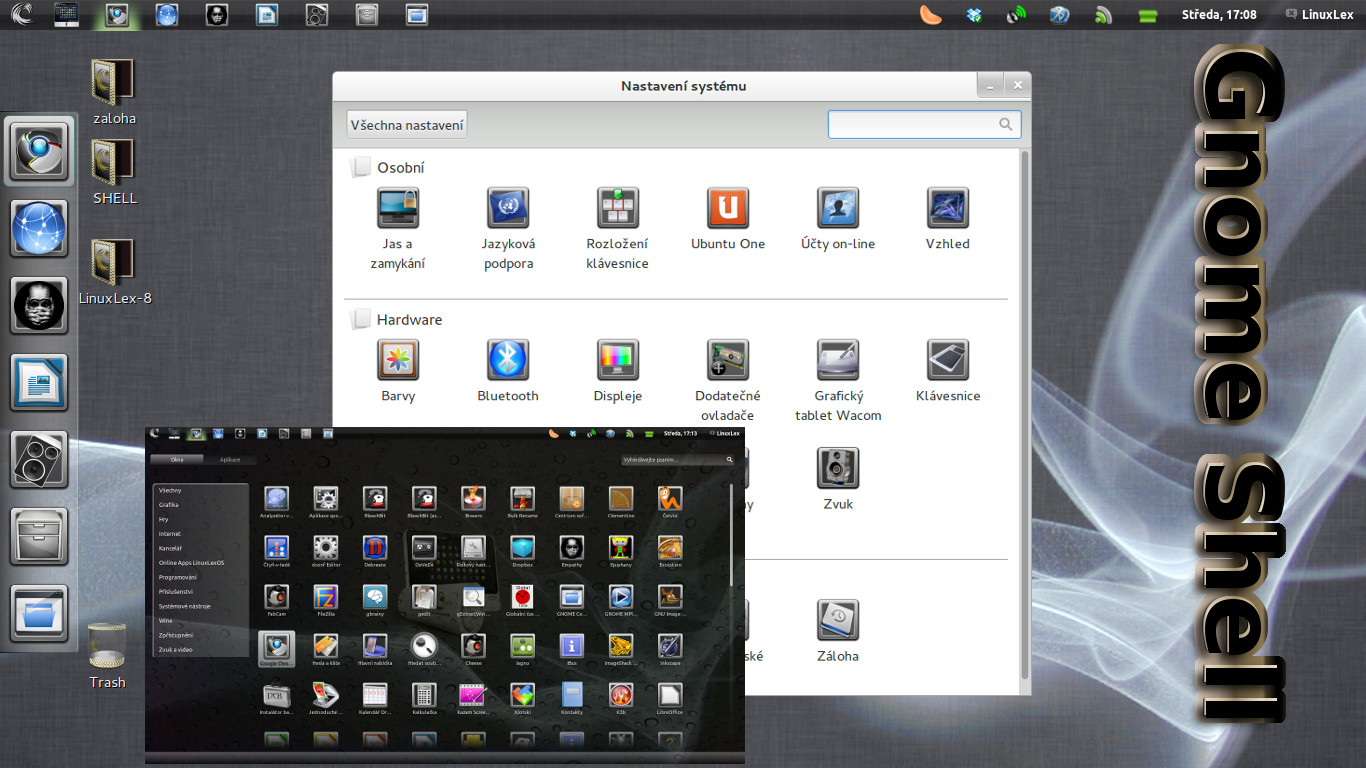
Task: Open Bluetooth in Nastavení systému
Action: [508, 371]
